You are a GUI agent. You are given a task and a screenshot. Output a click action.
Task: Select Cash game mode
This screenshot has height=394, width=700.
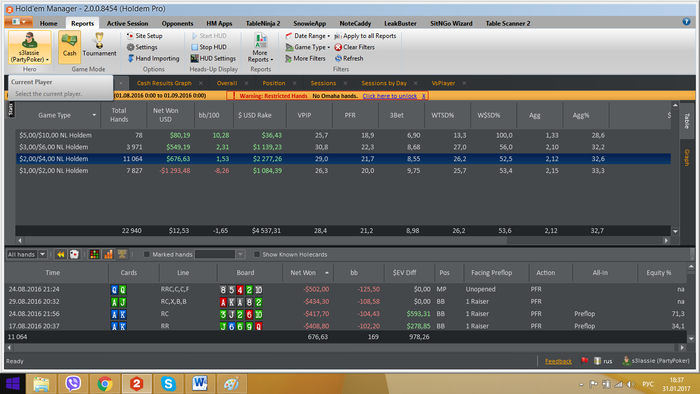pyautogui.click(x=69, y=47)
